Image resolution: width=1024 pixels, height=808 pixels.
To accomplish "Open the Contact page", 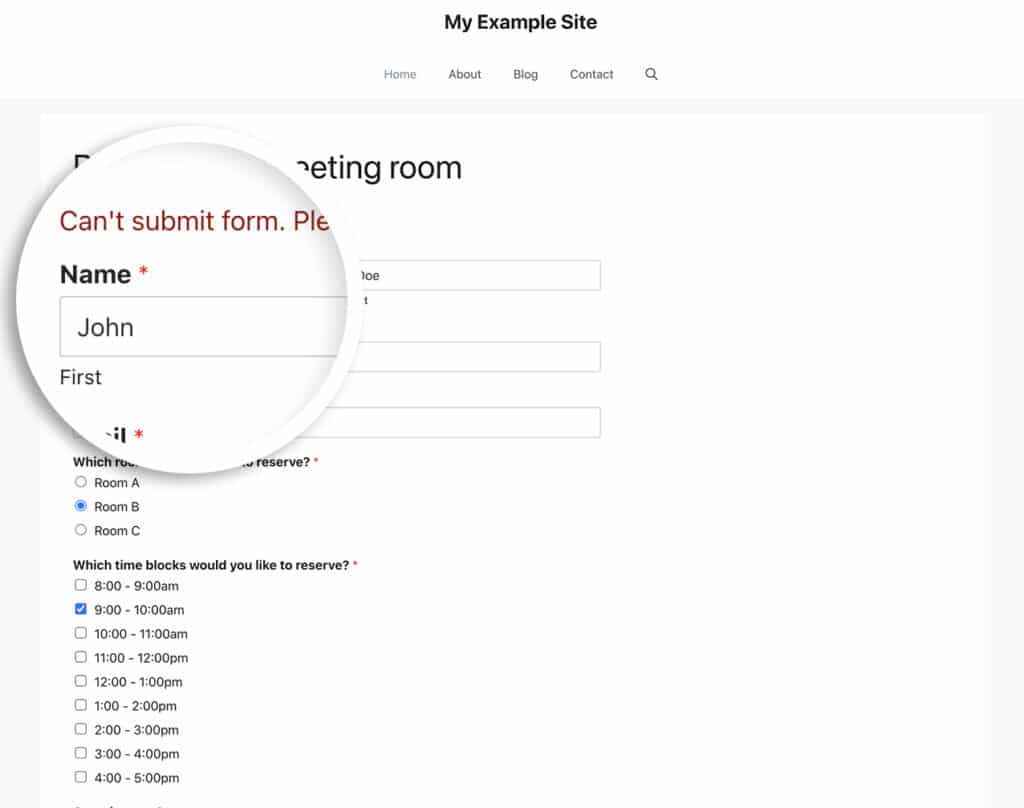I will coord(591,73).
